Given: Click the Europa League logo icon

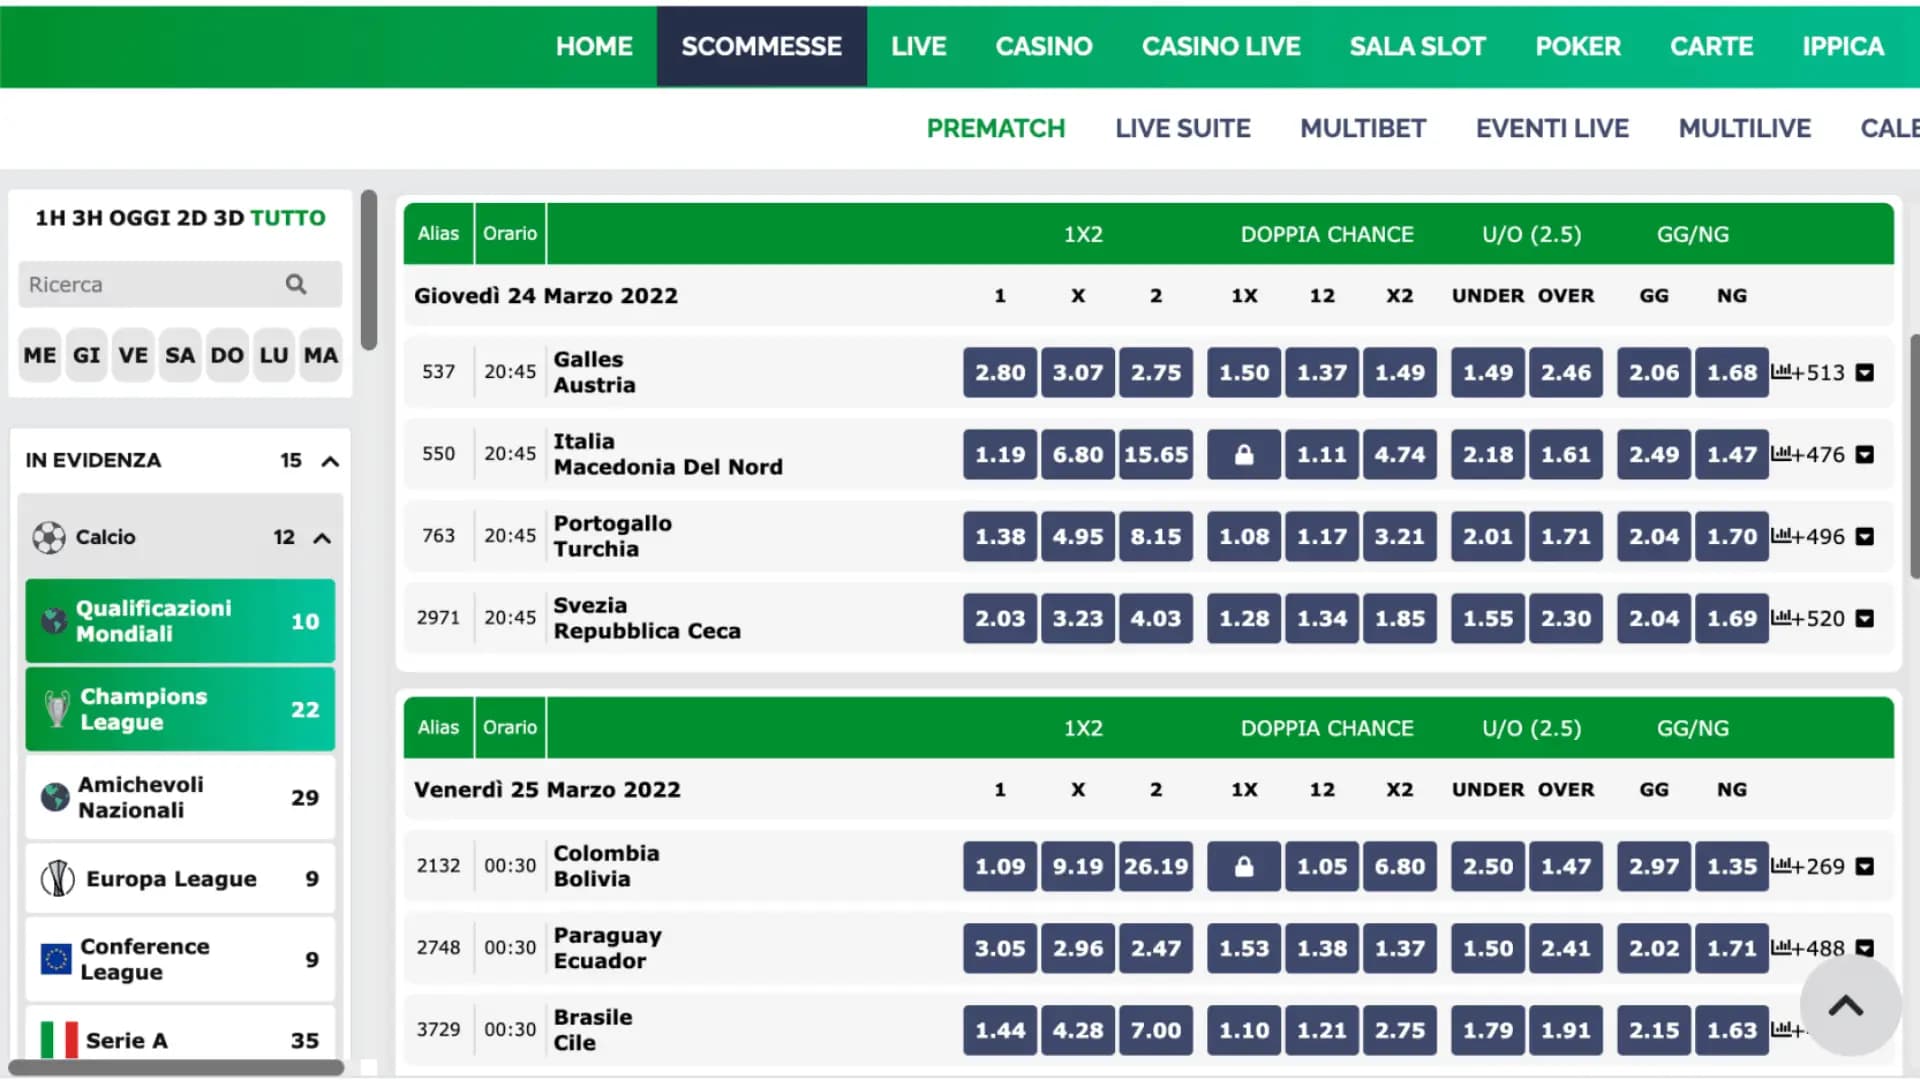Looking at the screenshot, I should pyautogui.click(x=57, y=879).
